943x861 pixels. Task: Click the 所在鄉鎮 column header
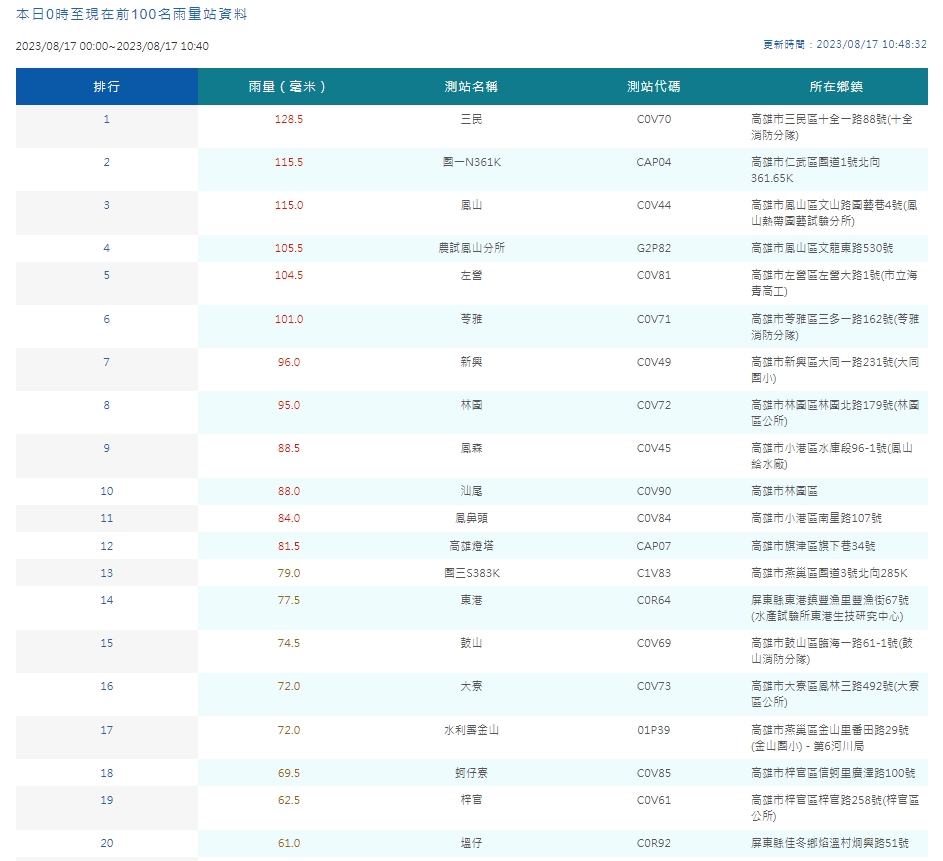pyautogui.click(x=836, y=87)
